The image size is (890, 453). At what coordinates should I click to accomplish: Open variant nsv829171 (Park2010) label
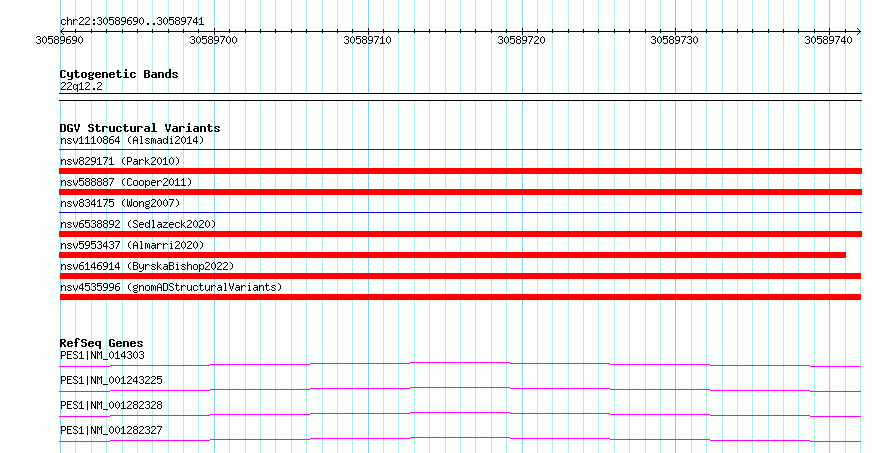pyautogui.click(x=120, y=161)
